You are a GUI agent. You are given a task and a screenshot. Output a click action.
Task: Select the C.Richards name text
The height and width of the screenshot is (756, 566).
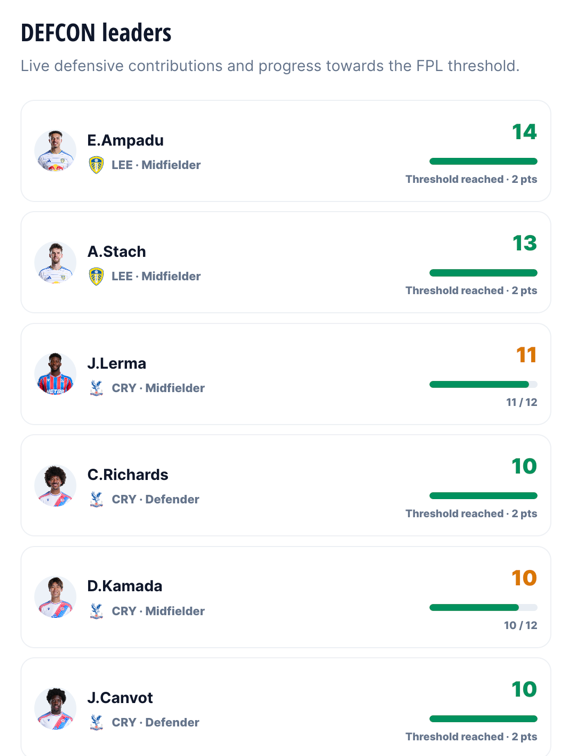128,475
